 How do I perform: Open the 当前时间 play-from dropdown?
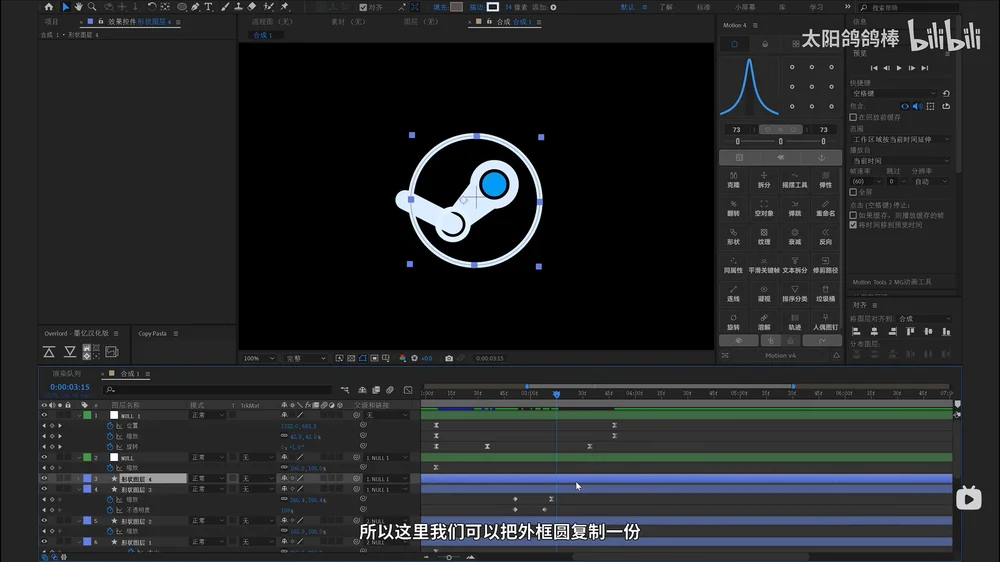(901, 161)
